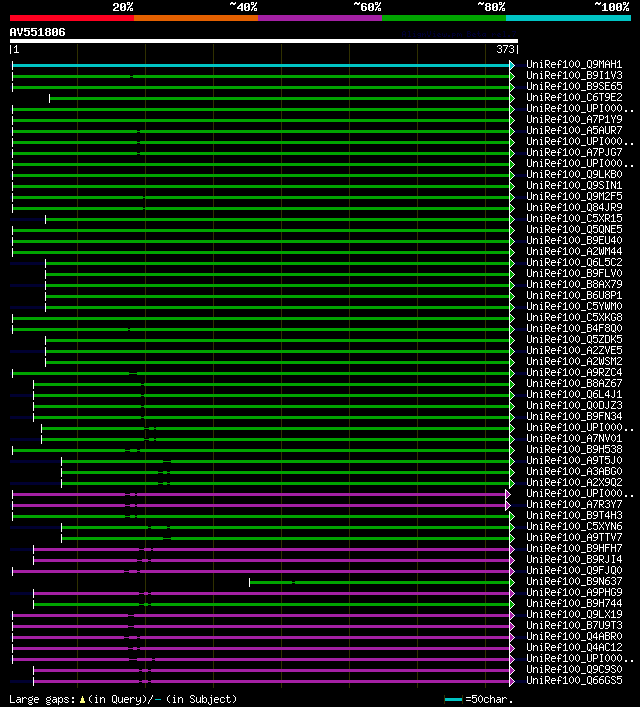Select the UniRef100_C5XR15 label

[x=574, y=218]
